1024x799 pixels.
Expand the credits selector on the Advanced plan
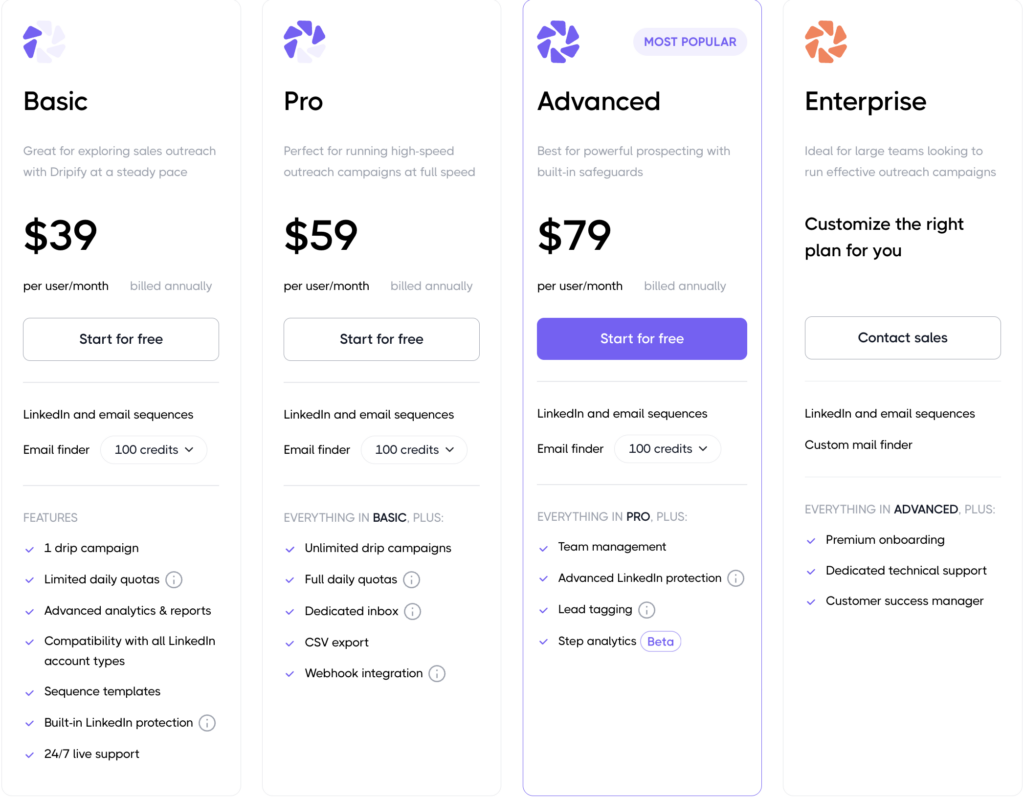667,448
